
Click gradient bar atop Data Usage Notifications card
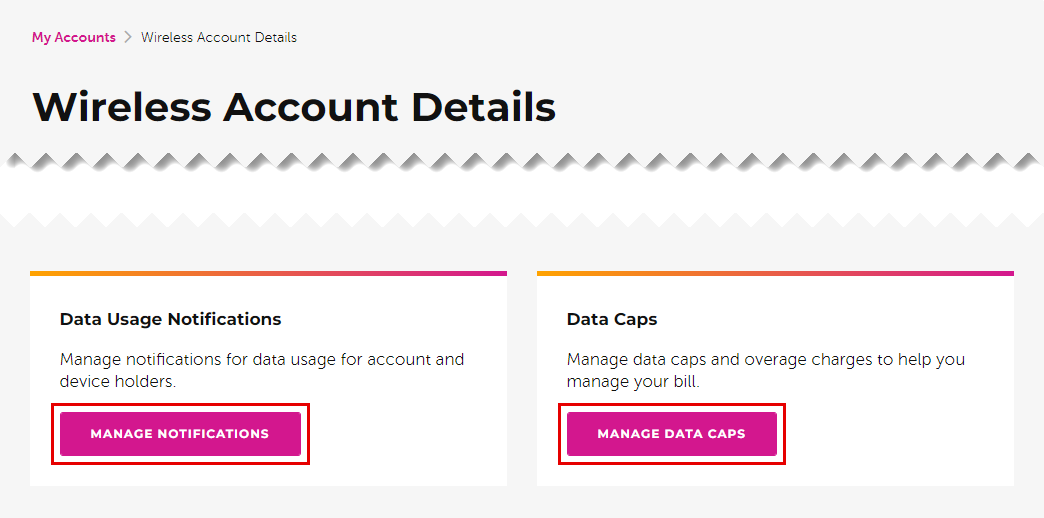268,273
